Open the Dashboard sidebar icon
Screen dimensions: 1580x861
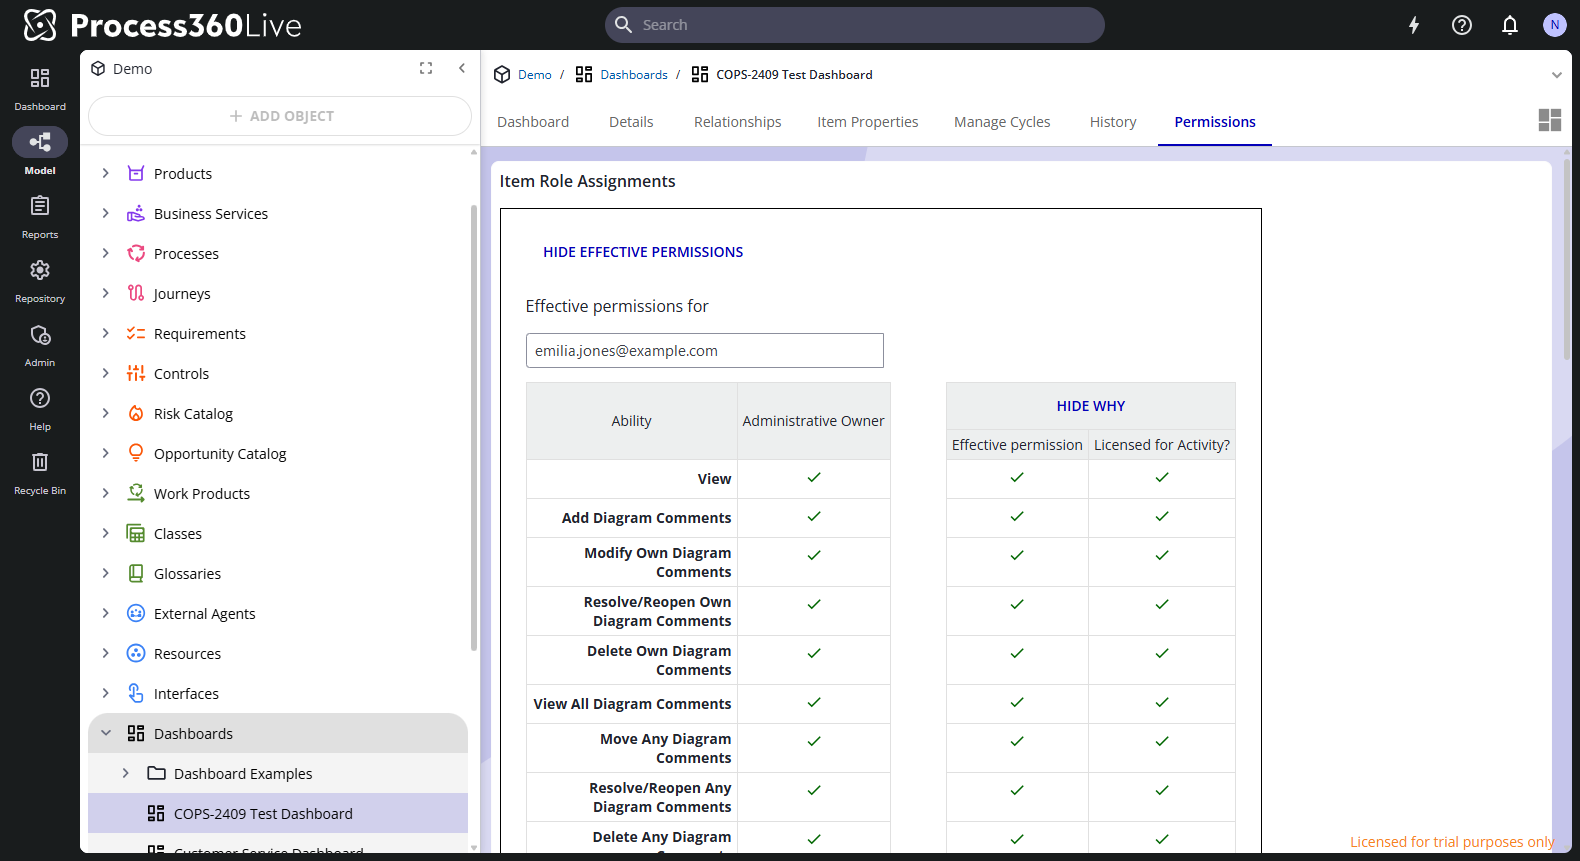[40, 88]
